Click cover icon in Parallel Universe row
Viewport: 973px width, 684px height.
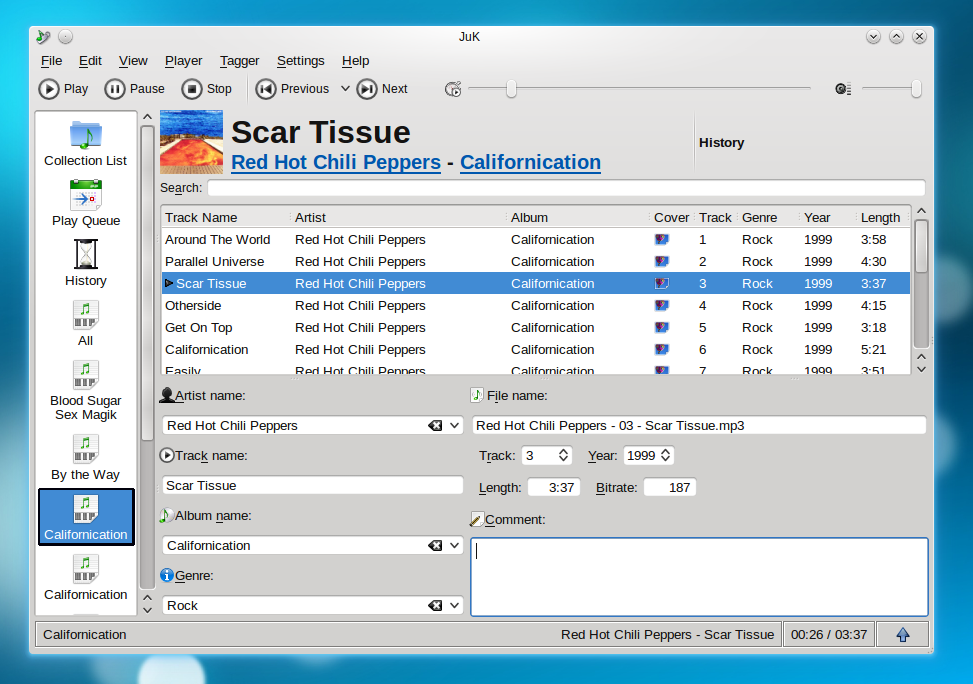(x=661, y=261)
